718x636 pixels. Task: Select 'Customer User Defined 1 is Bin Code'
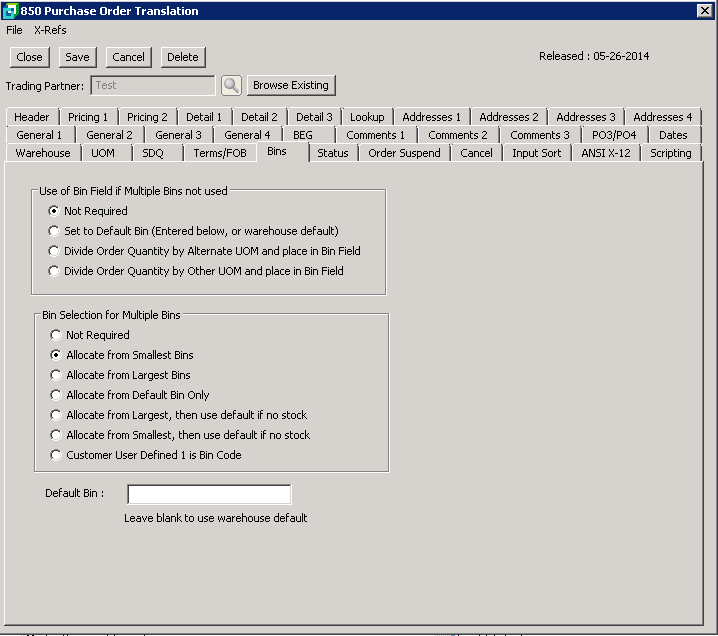pos(56,455)
